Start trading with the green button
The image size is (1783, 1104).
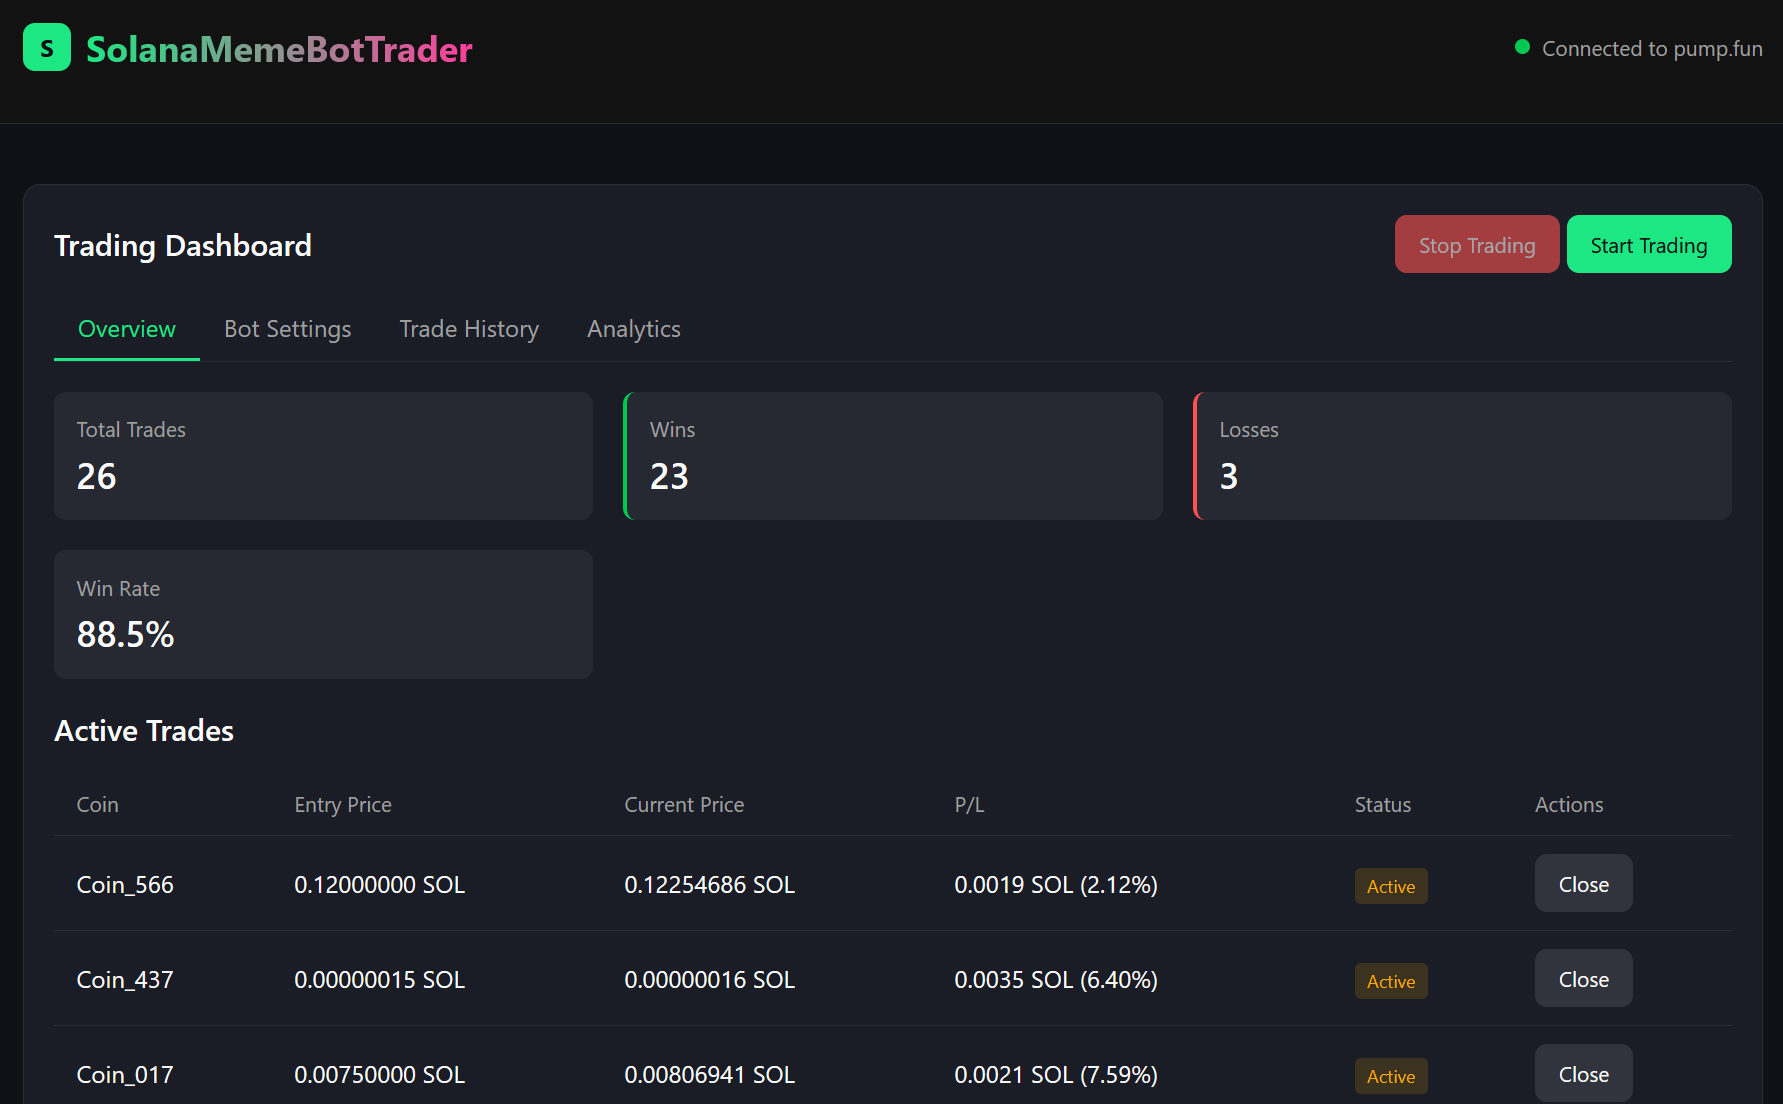point(1649,244)
